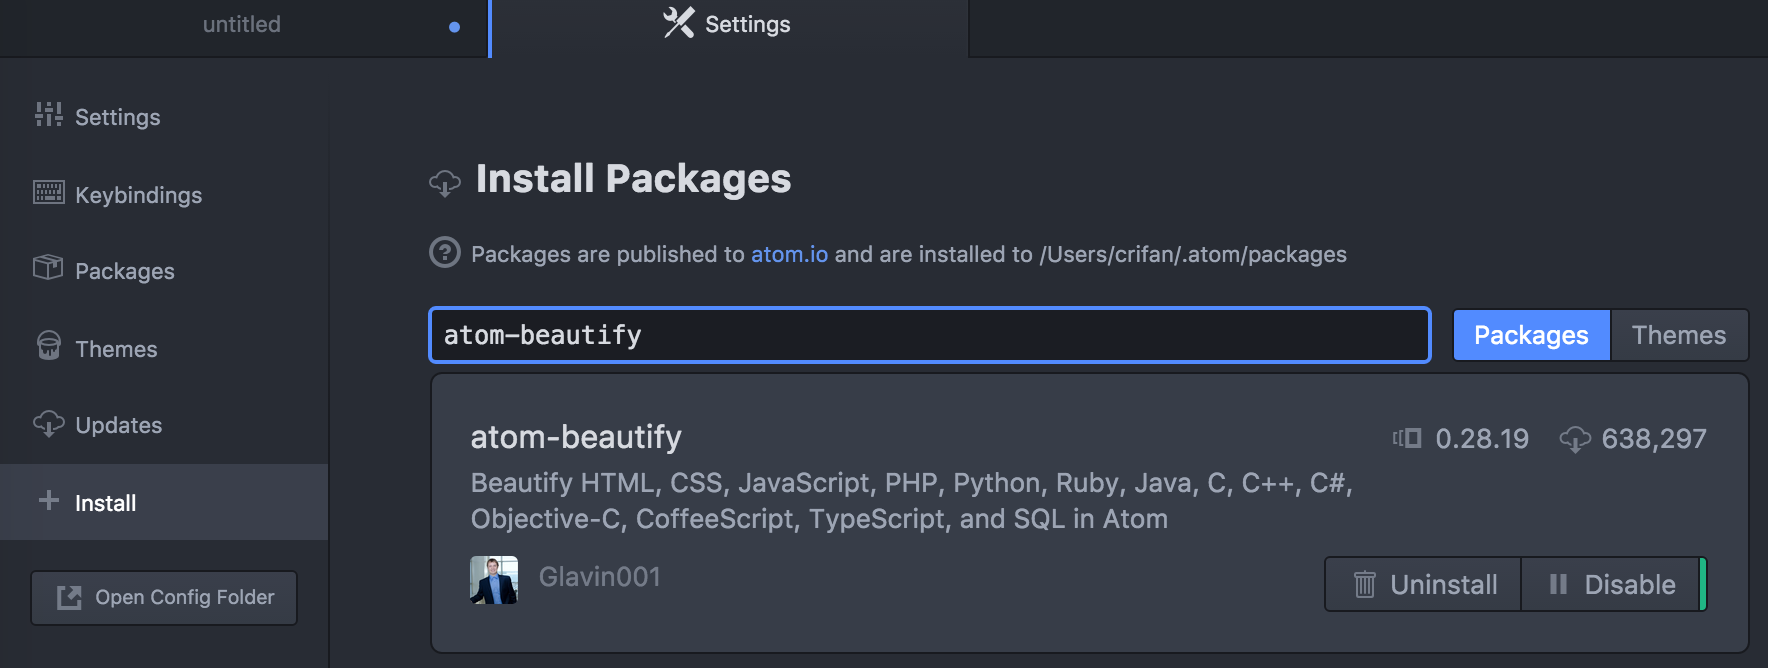Open author Glavin001 profile link
The width and height of the screenshot is (1768, 668).
tap(600, 577)
